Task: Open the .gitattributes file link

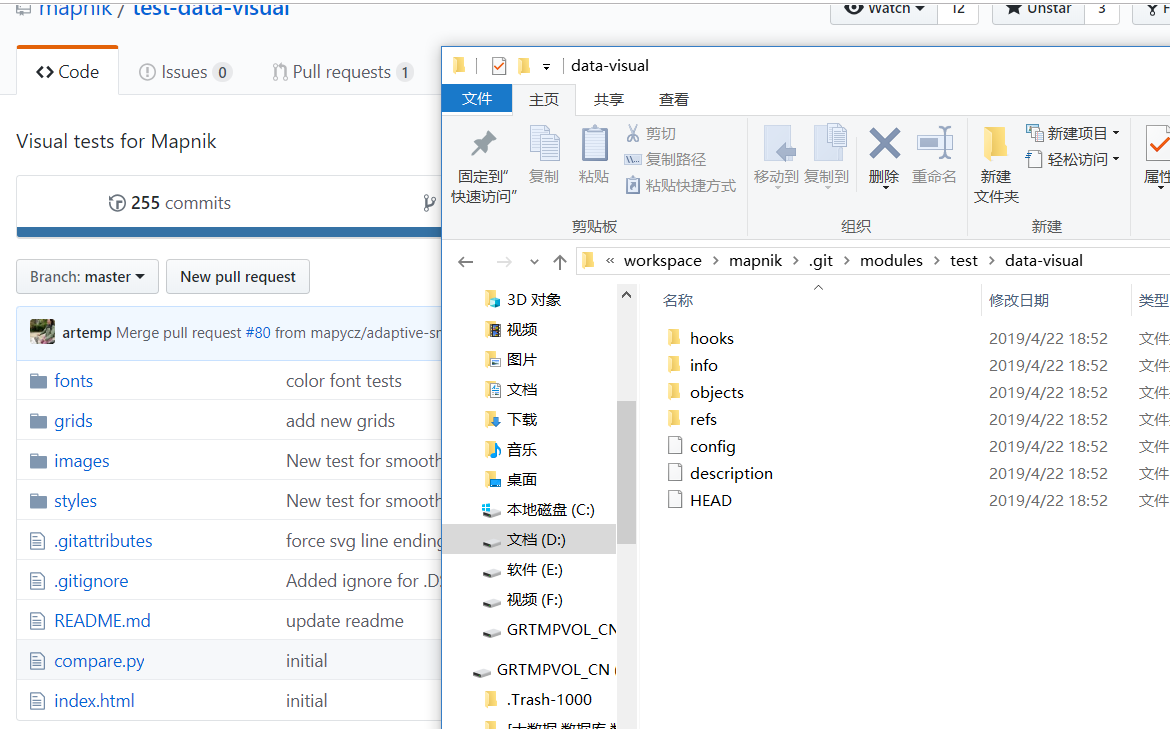Action: 103,541
